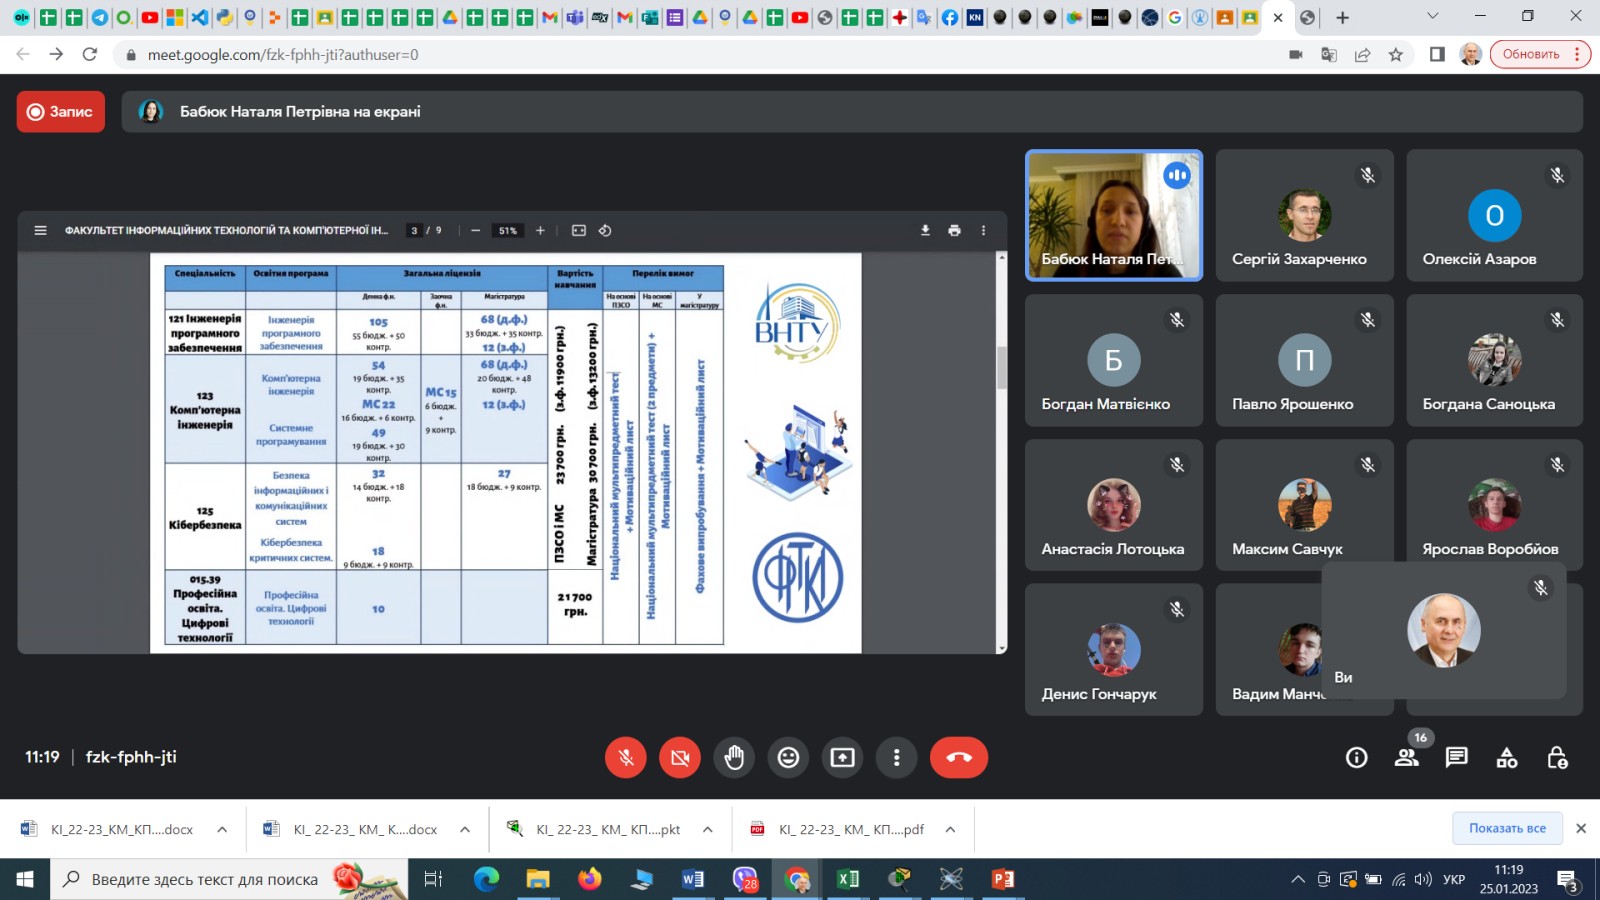The height and width of the screenshot is (900, 1600).
Task: Toggle the camera off button
Action: pyautogui.click(x=680, y=757)
